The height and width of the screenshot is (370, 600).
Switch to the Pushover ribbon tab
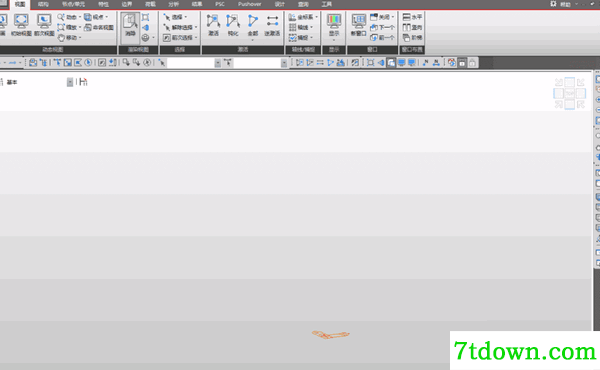tap(249, 4)
